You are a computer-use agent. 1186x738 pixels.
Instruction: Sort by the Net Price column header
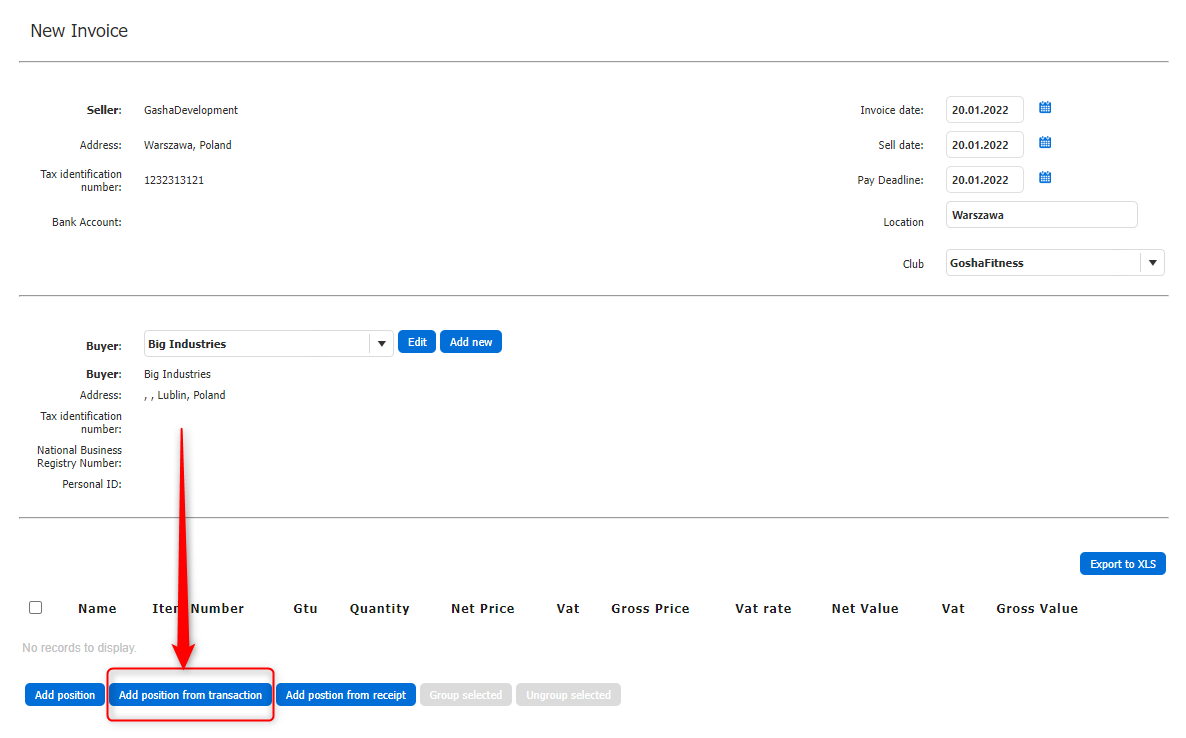pyautogui.click(x=482, y=608)
